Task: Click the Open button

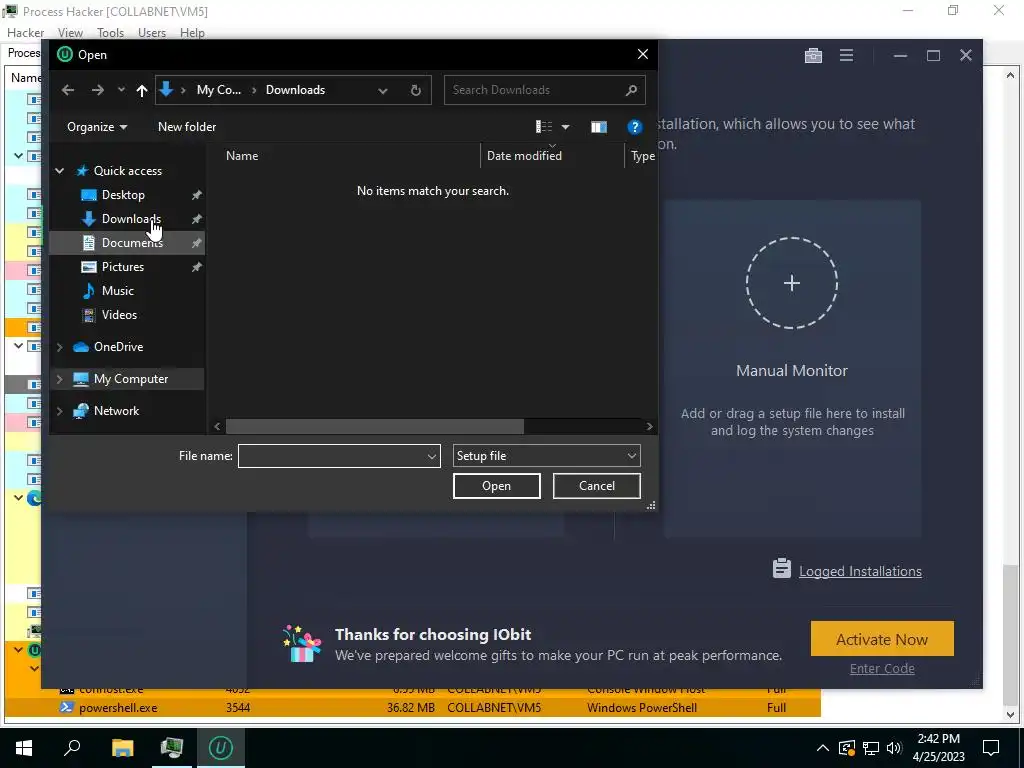Action: [x=496, y=486]
